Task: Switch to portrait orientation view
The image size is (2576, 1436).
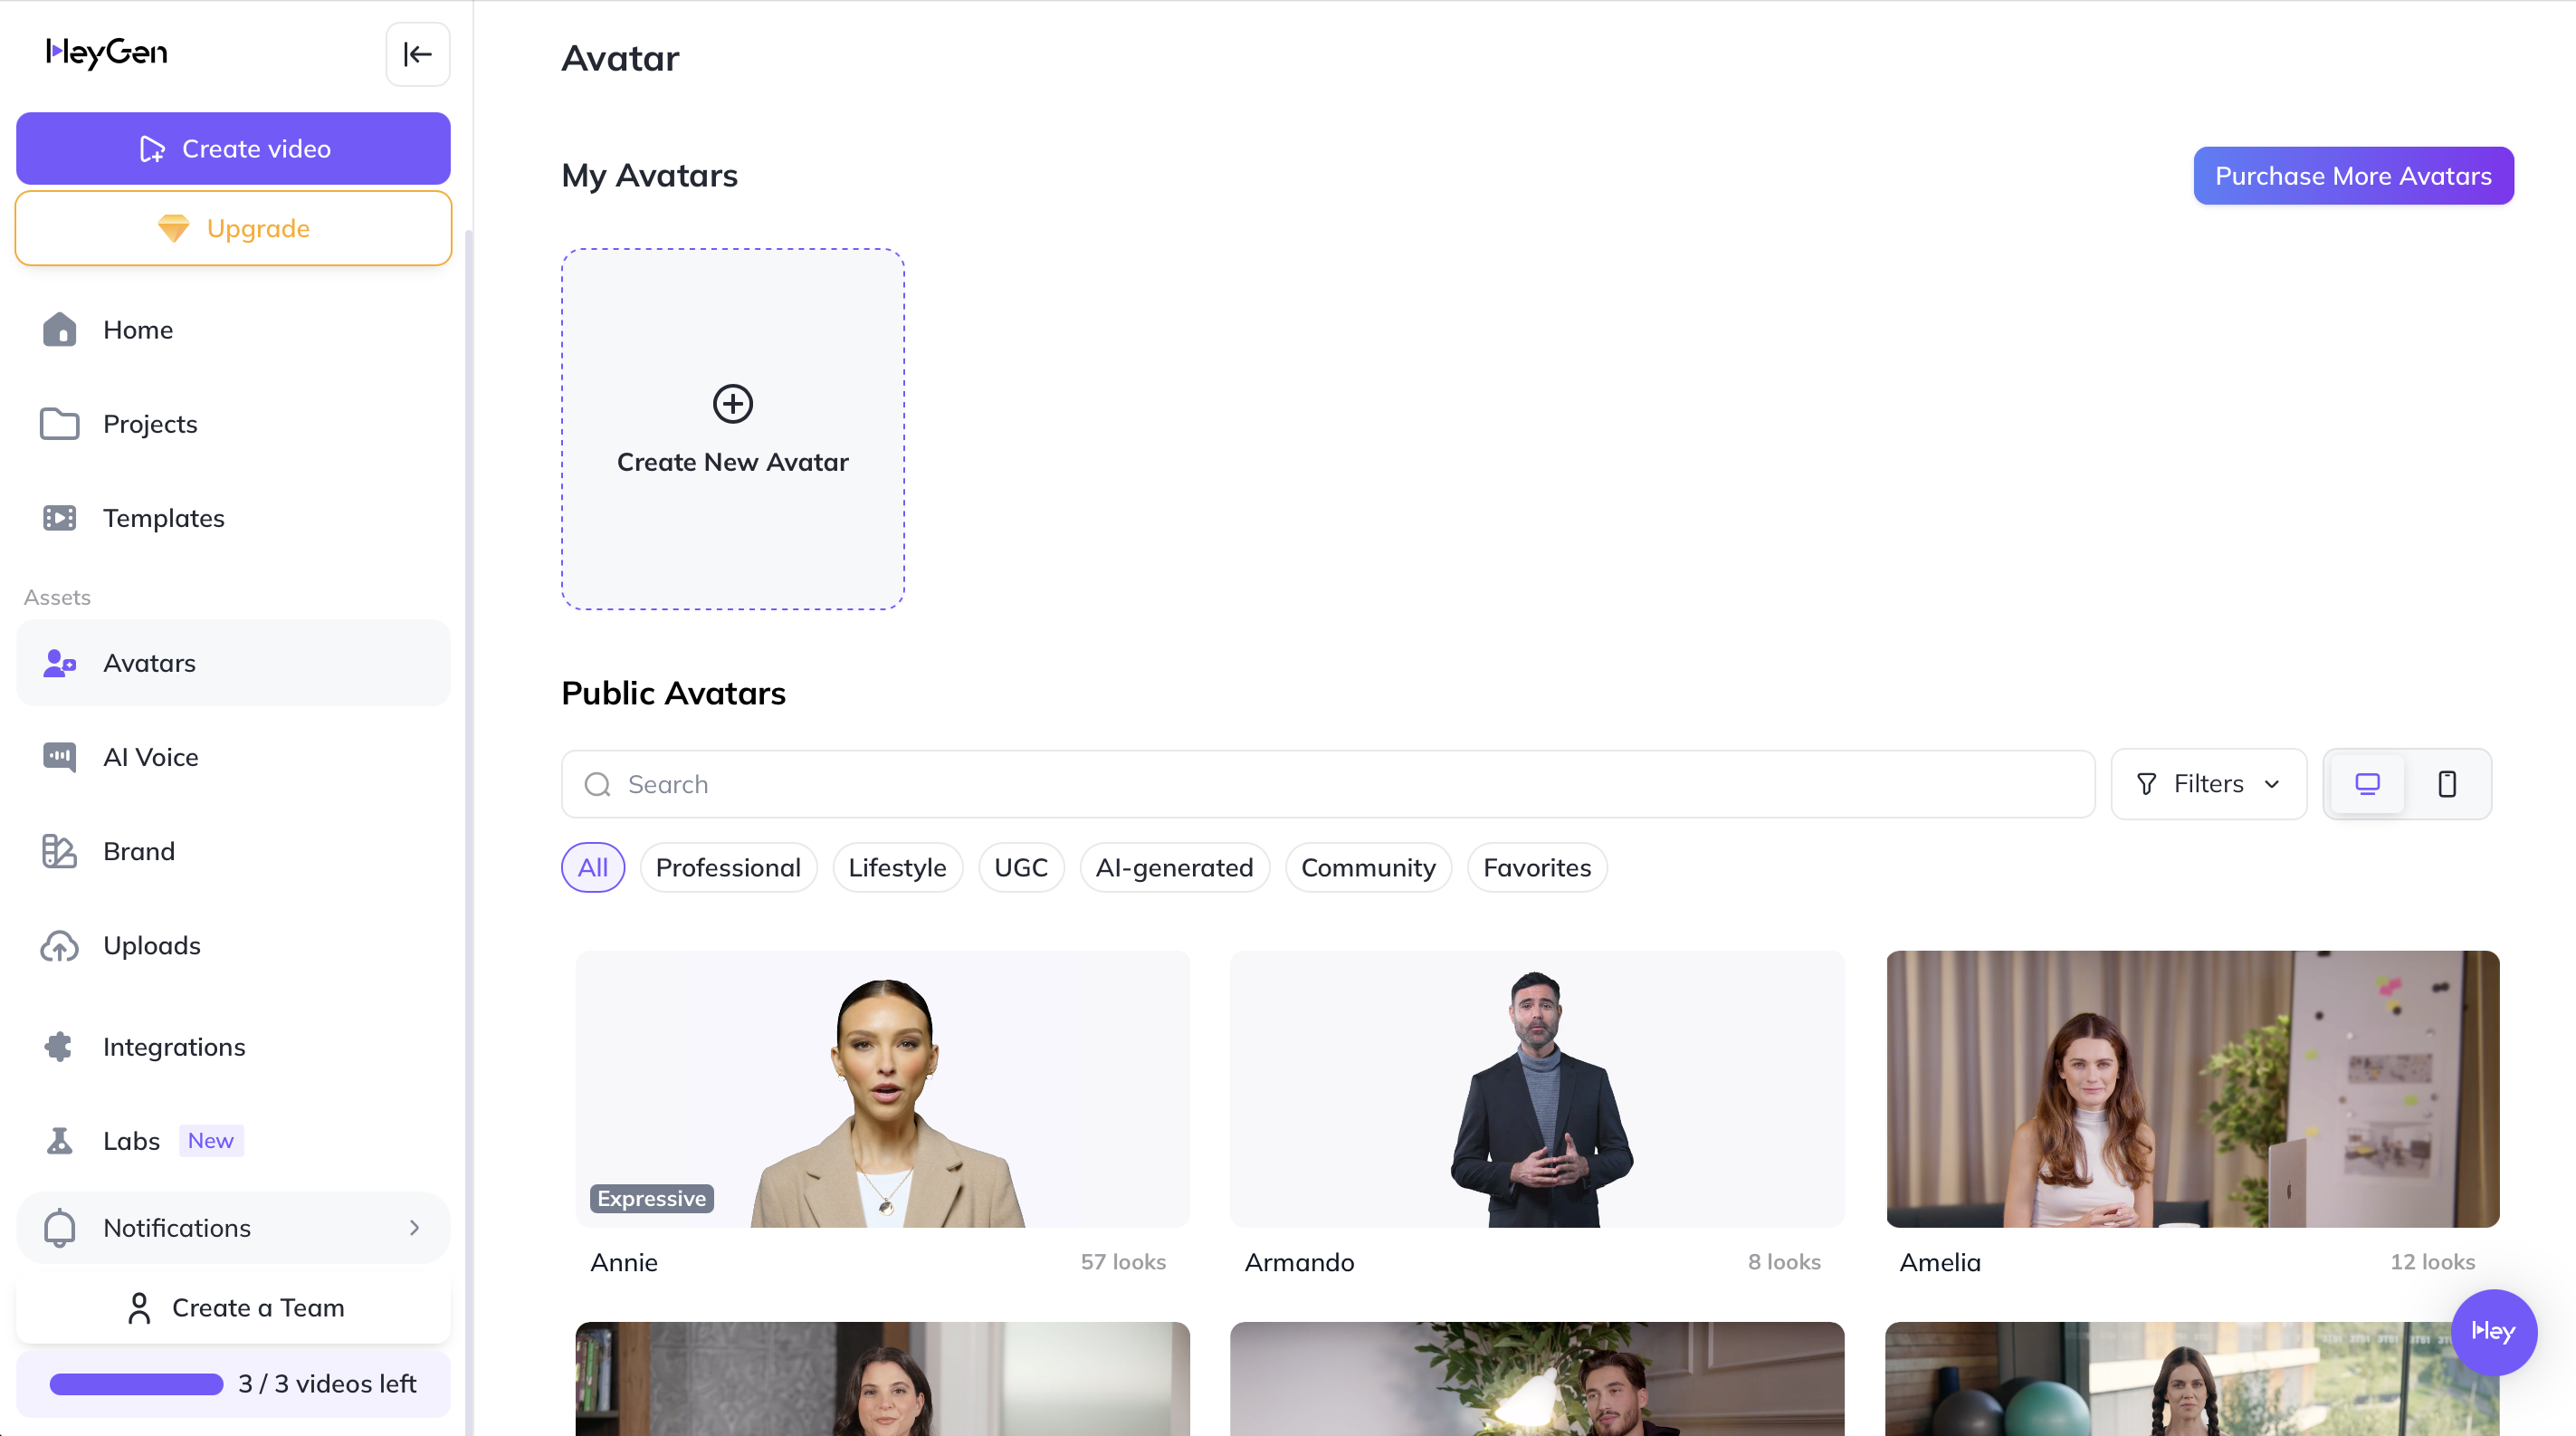Action: coord(2447,784)
